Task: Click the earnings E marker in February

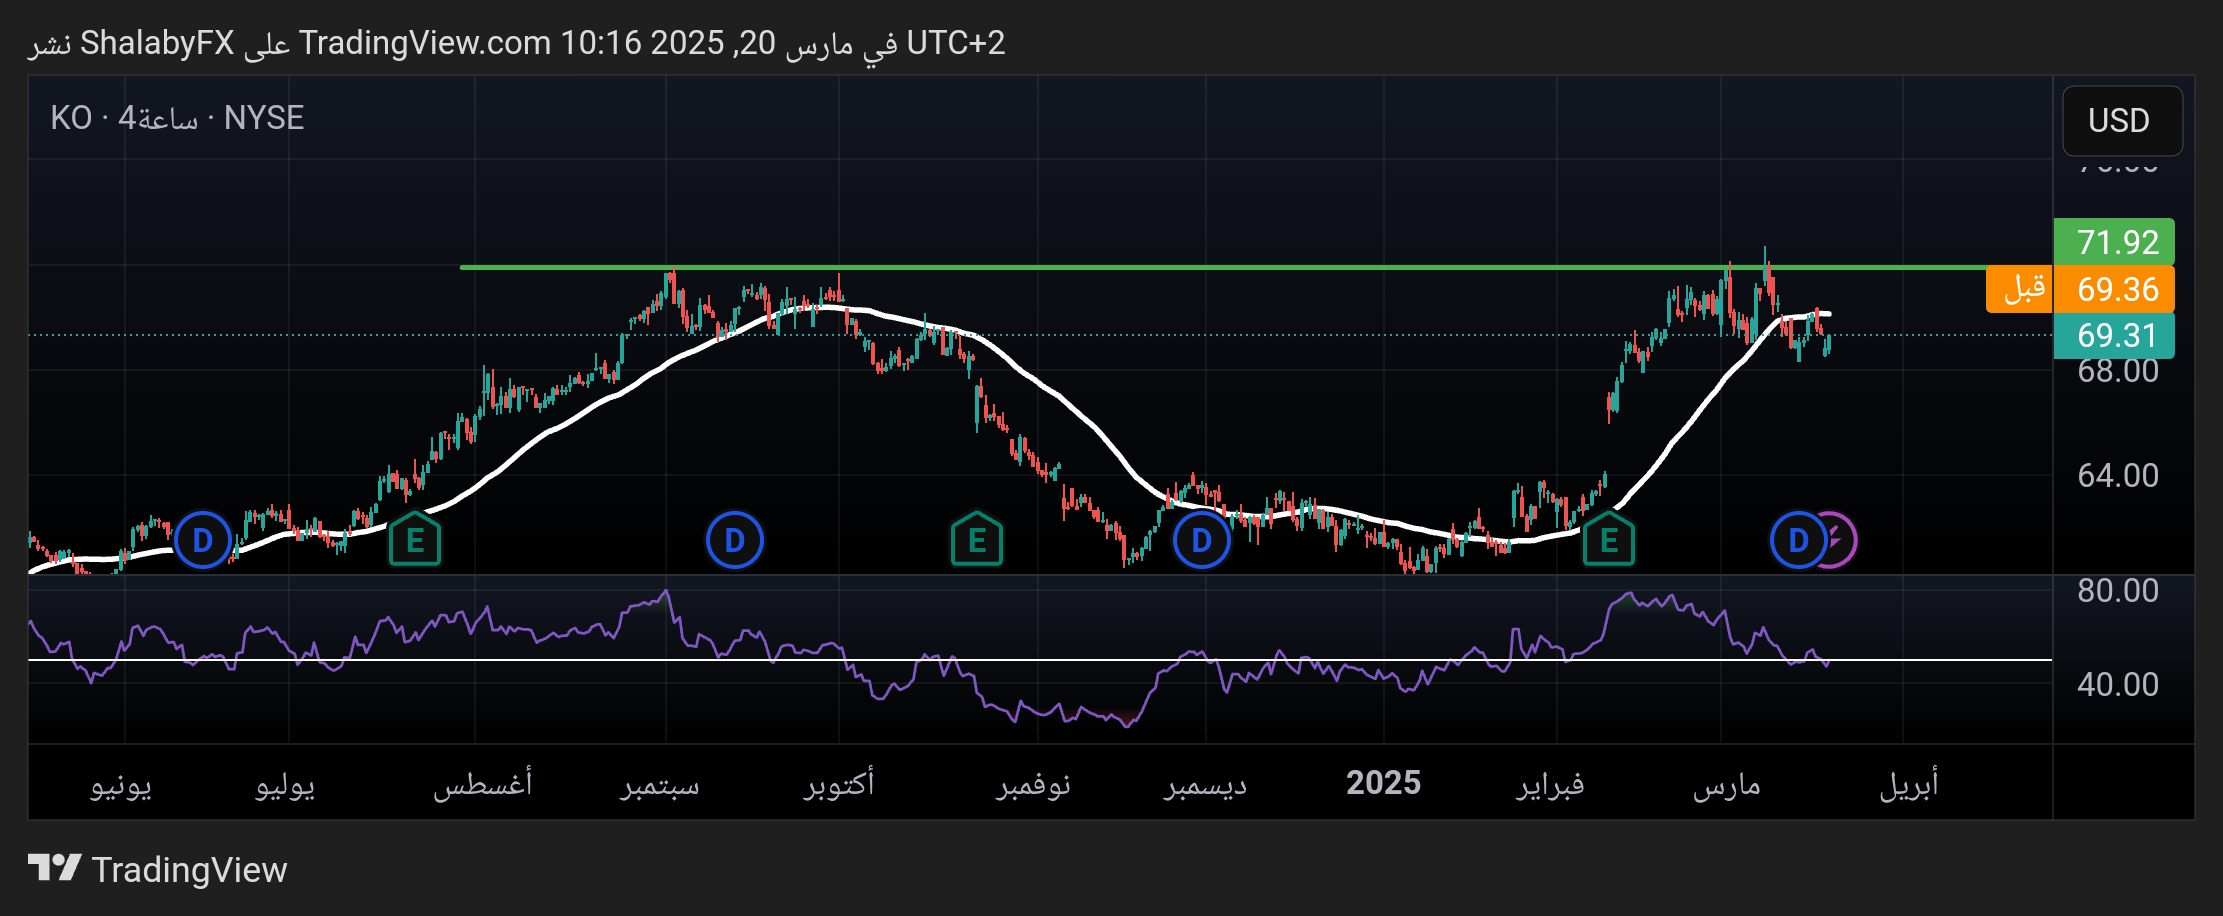Action: click(1608, 540)
